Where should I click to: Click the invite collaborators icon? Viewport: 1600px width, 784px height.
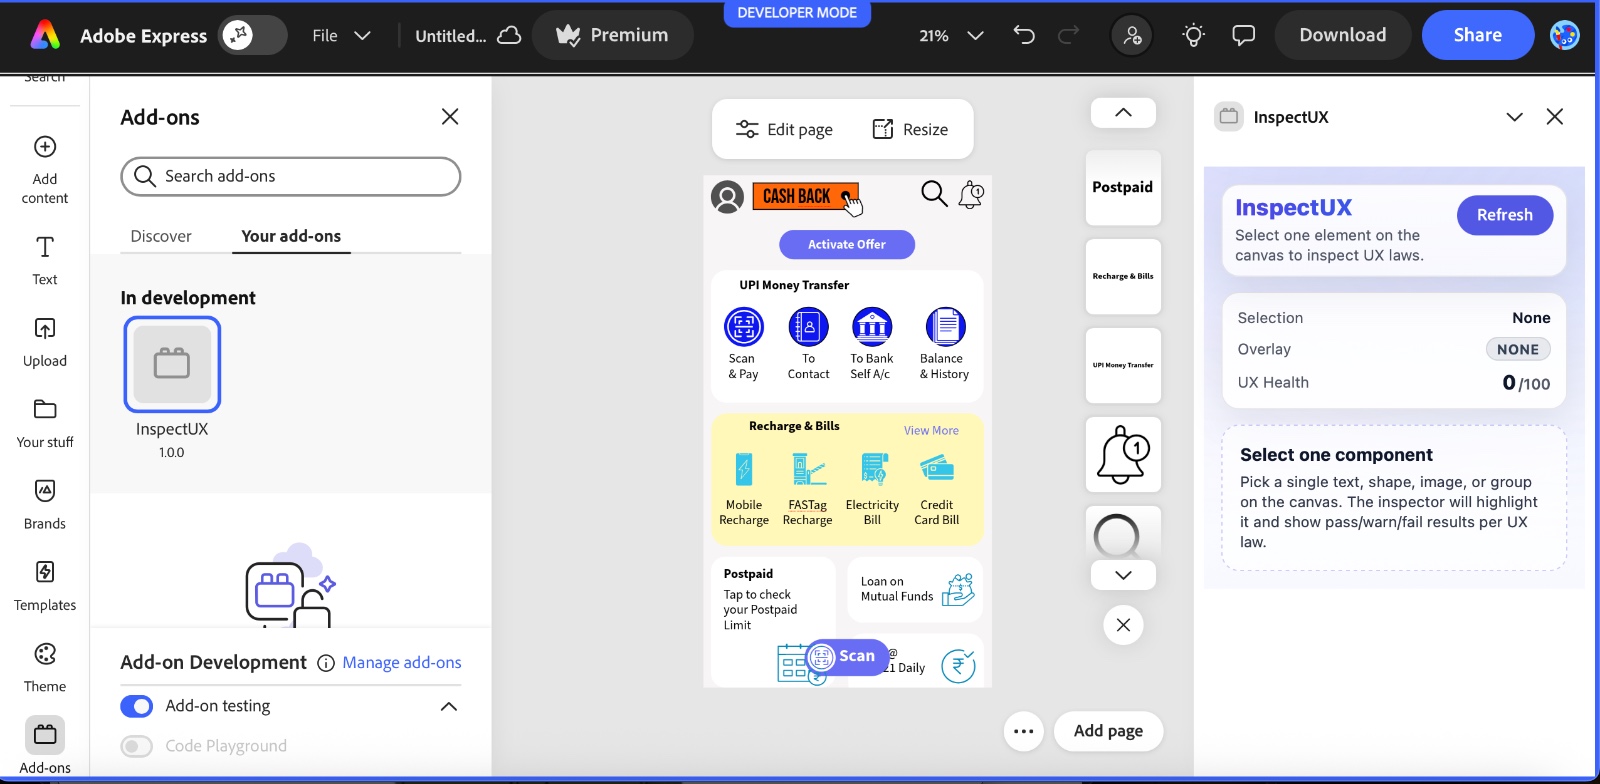[x=1132, y=36]
